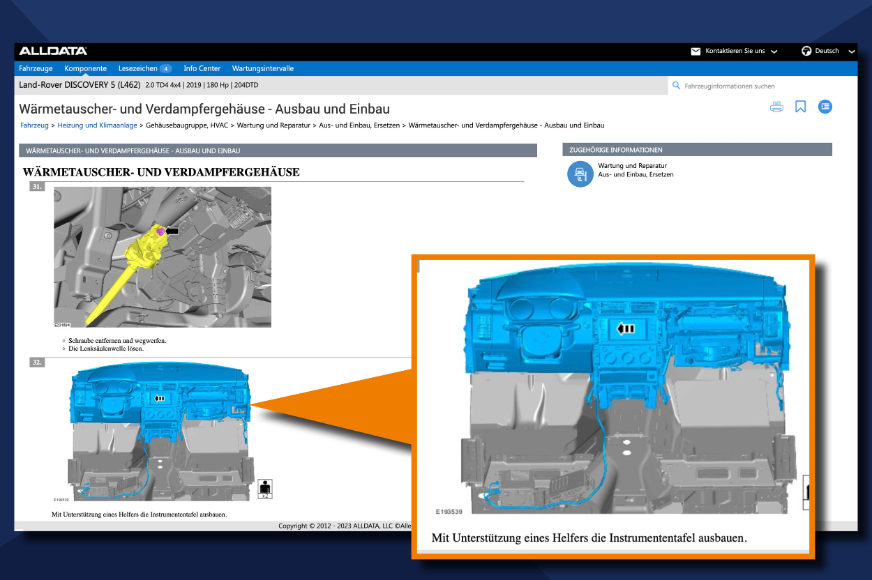Open the Fahrzeuge menu
872x580 pixels.
coord(36,68)
